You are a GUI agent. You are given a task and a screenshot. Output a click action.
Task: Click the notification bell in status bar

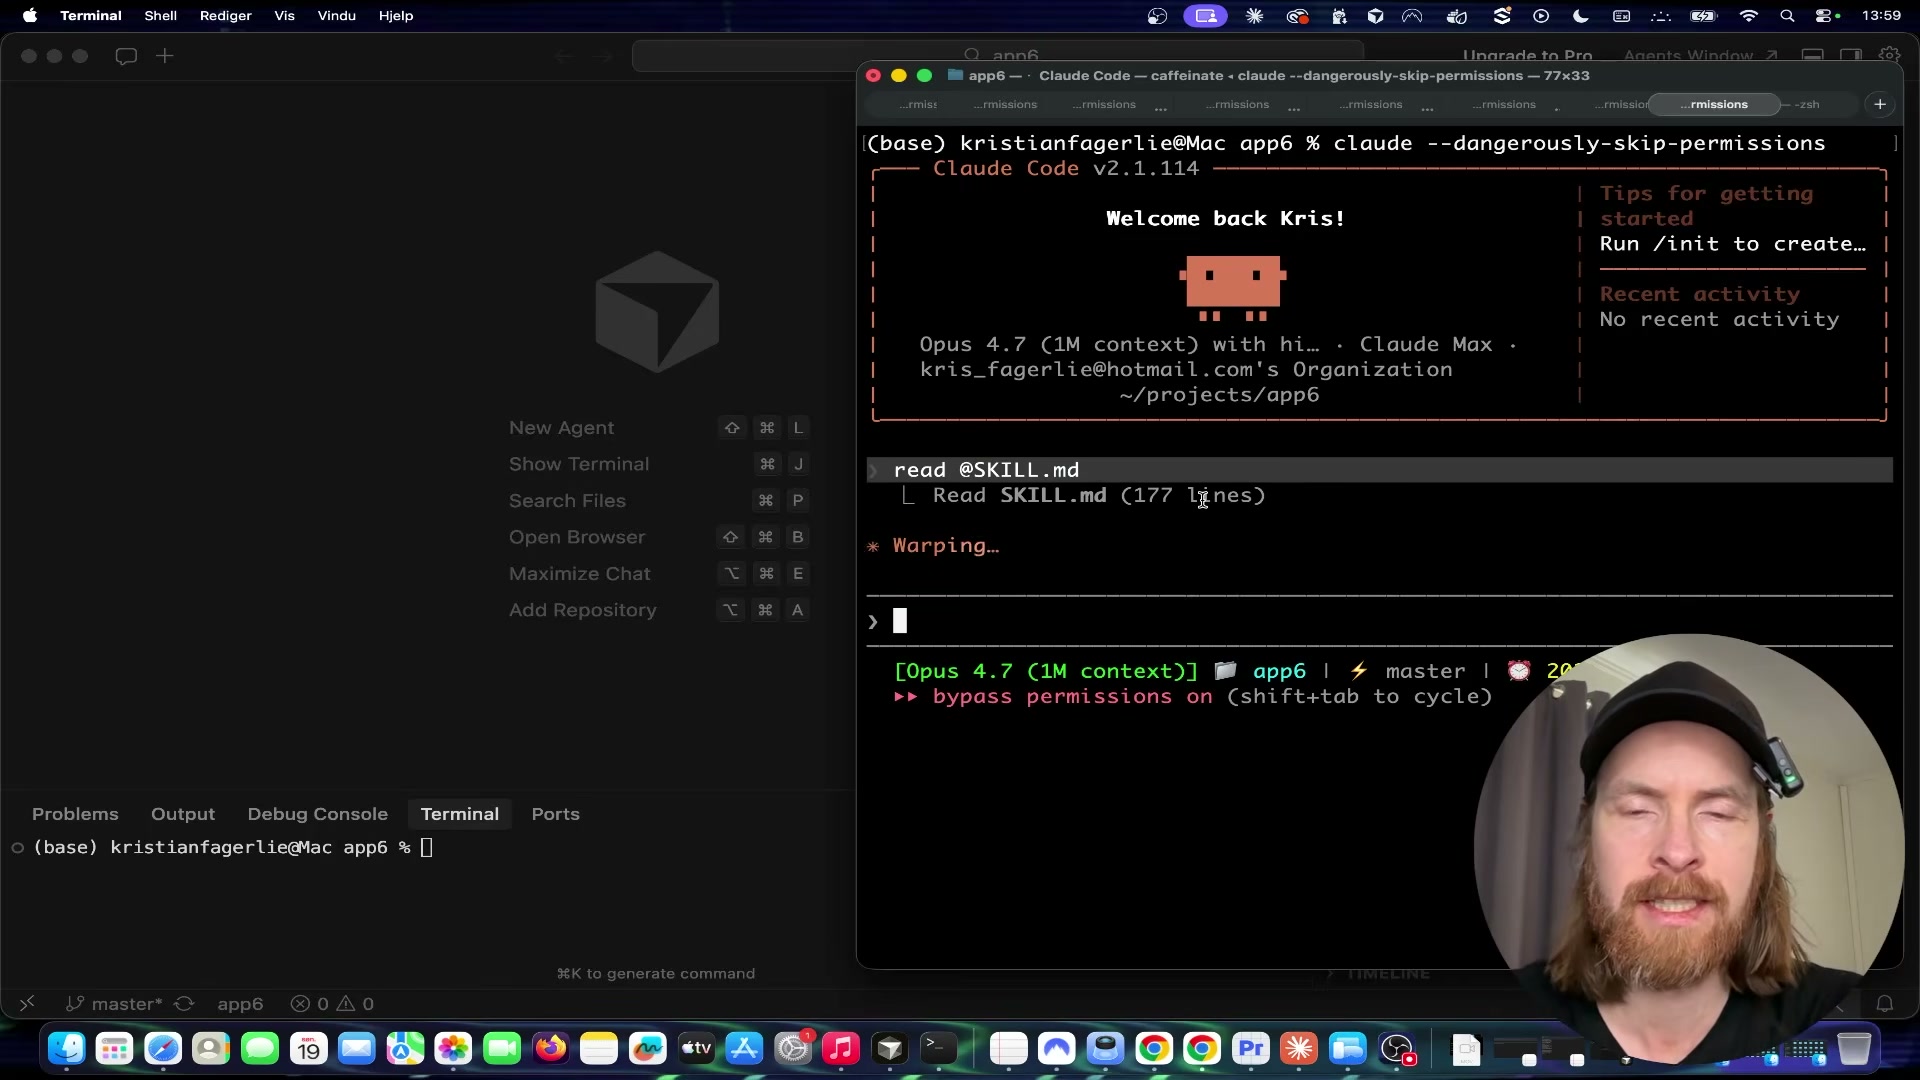click(1884, 1004)
